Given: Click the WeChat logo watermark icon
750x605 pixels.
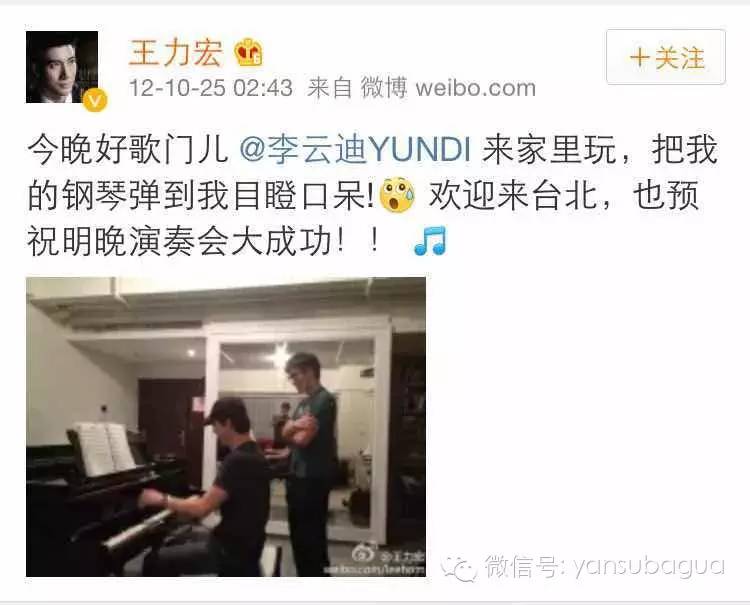Looking at the screenshot, I should click(x=458, y=568).
